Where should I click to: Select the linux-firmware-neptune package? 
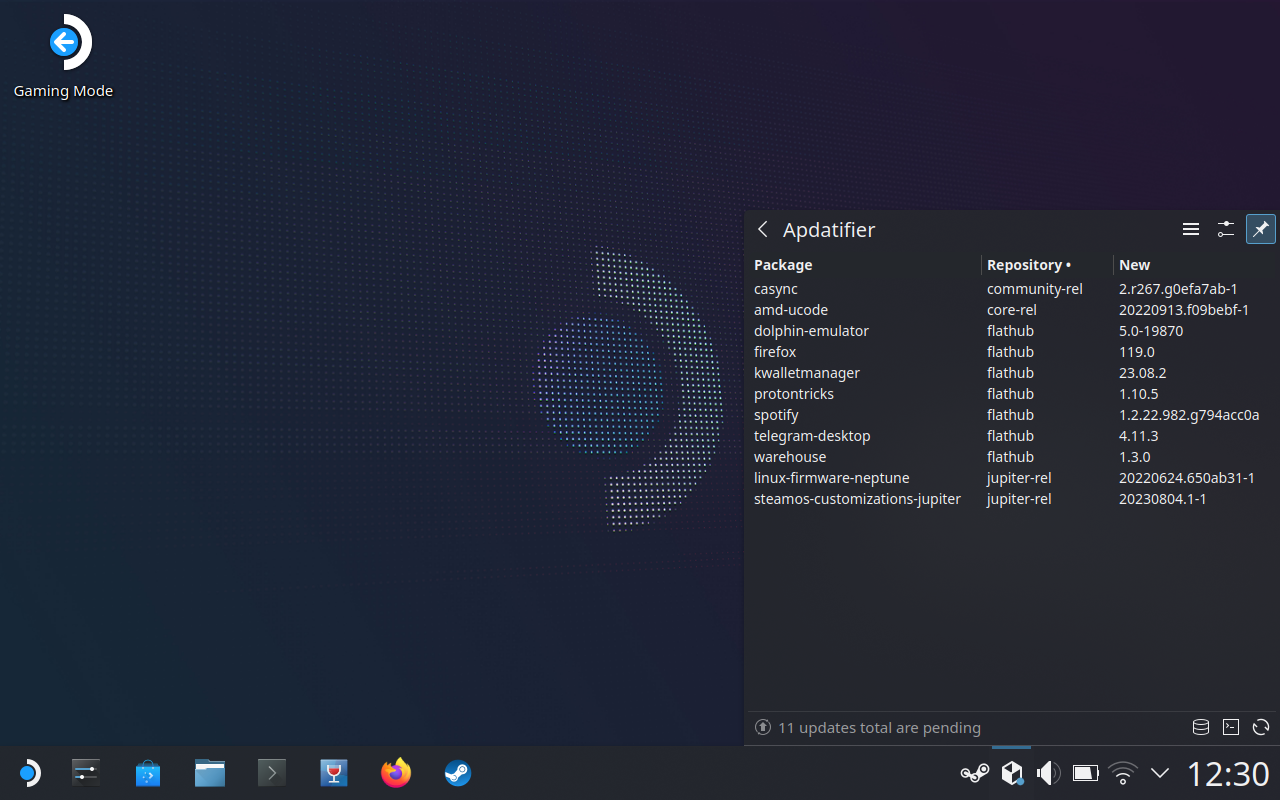point(1012,478)
